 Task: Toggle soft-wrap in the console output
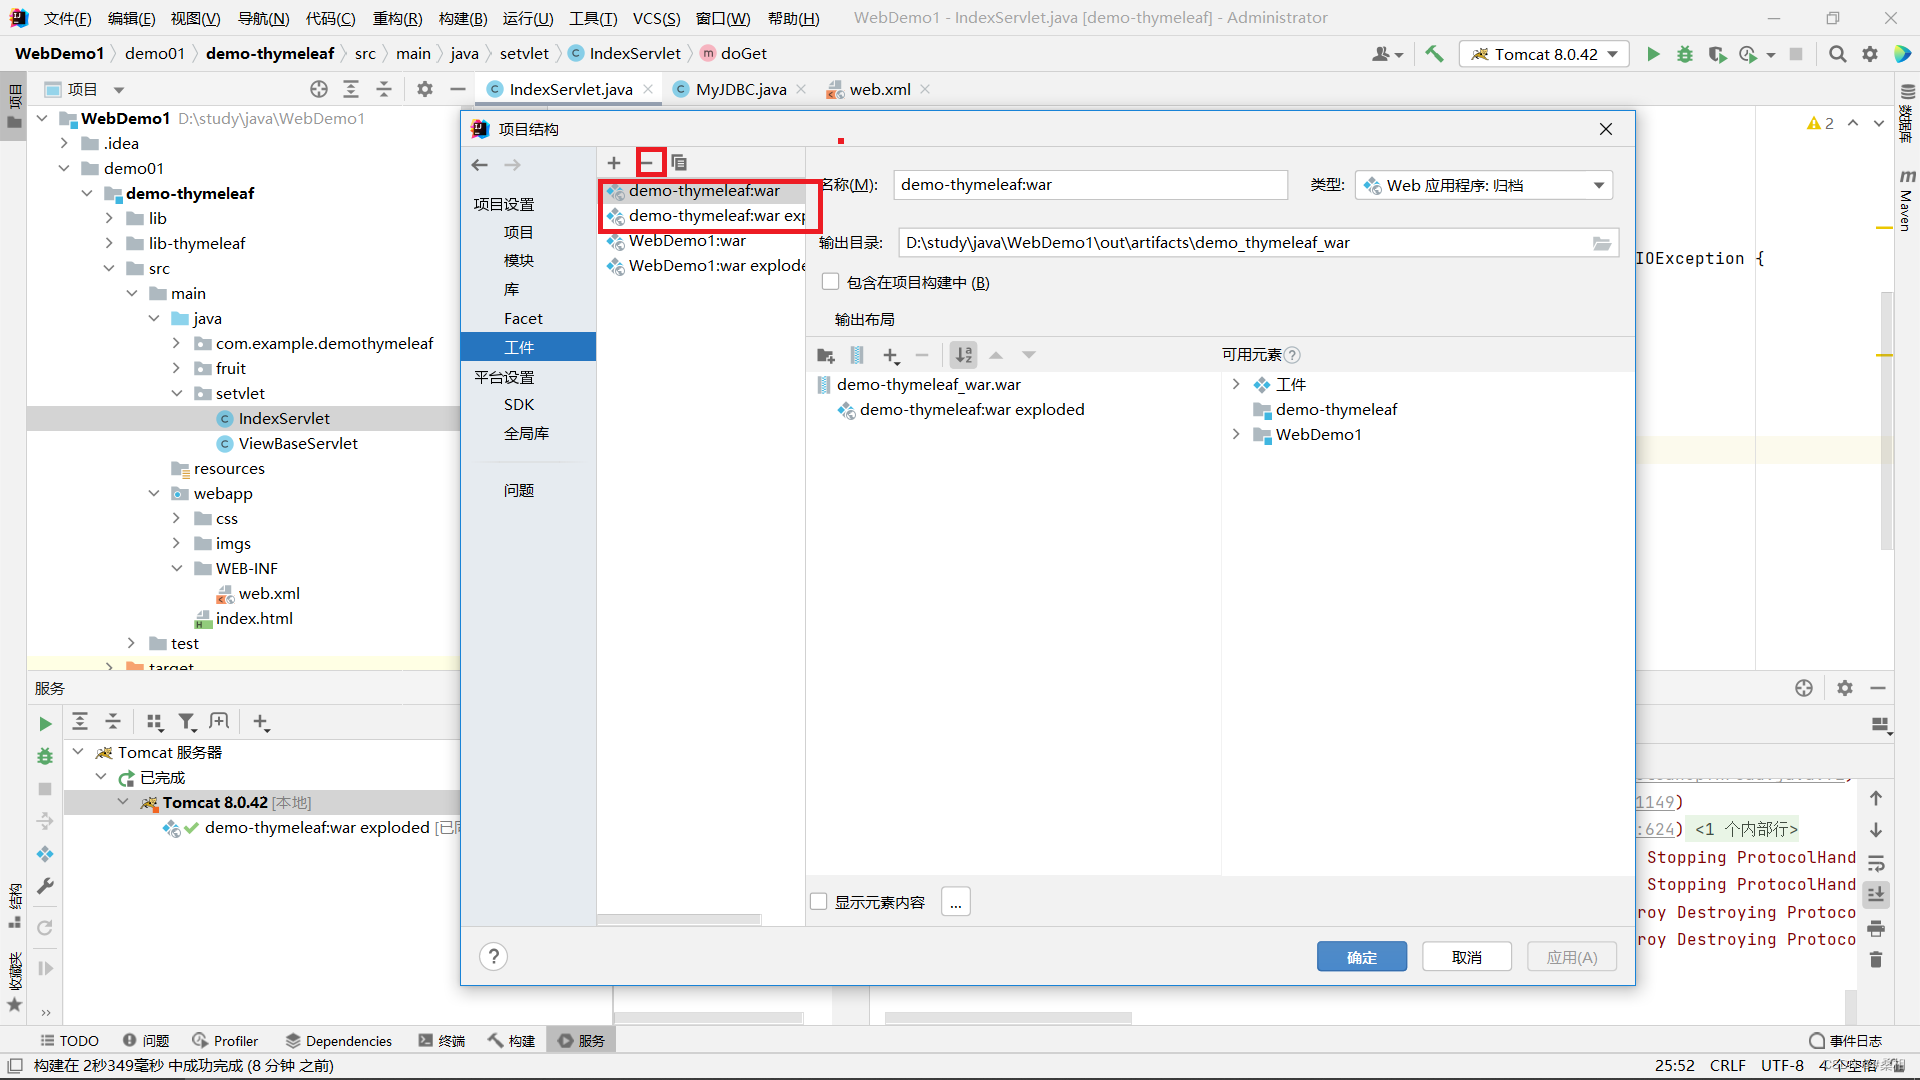point(1877,863)
